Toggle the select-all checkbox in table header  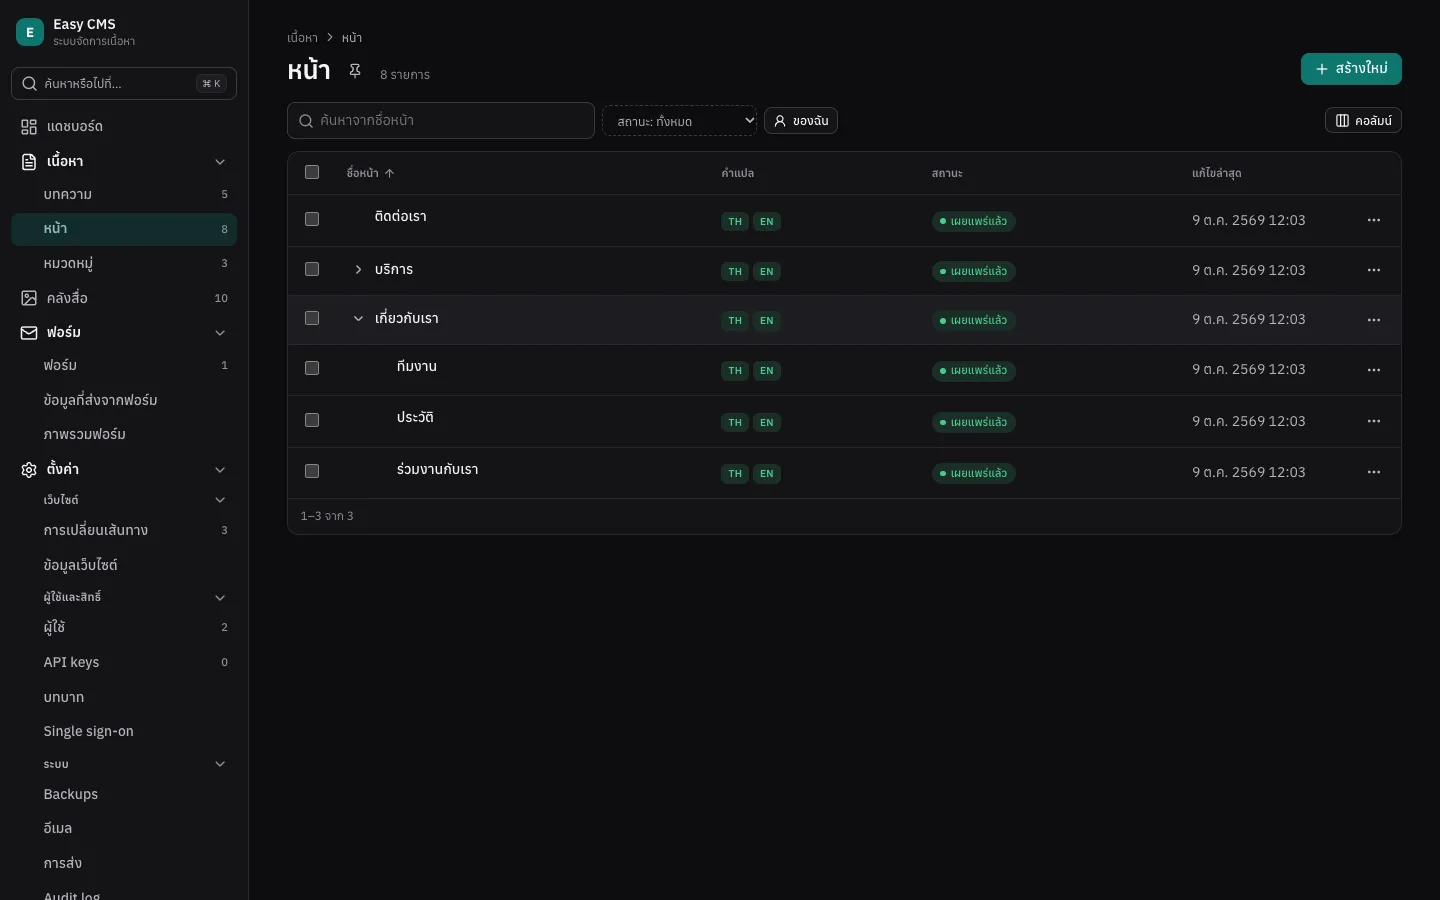point(312,172)
